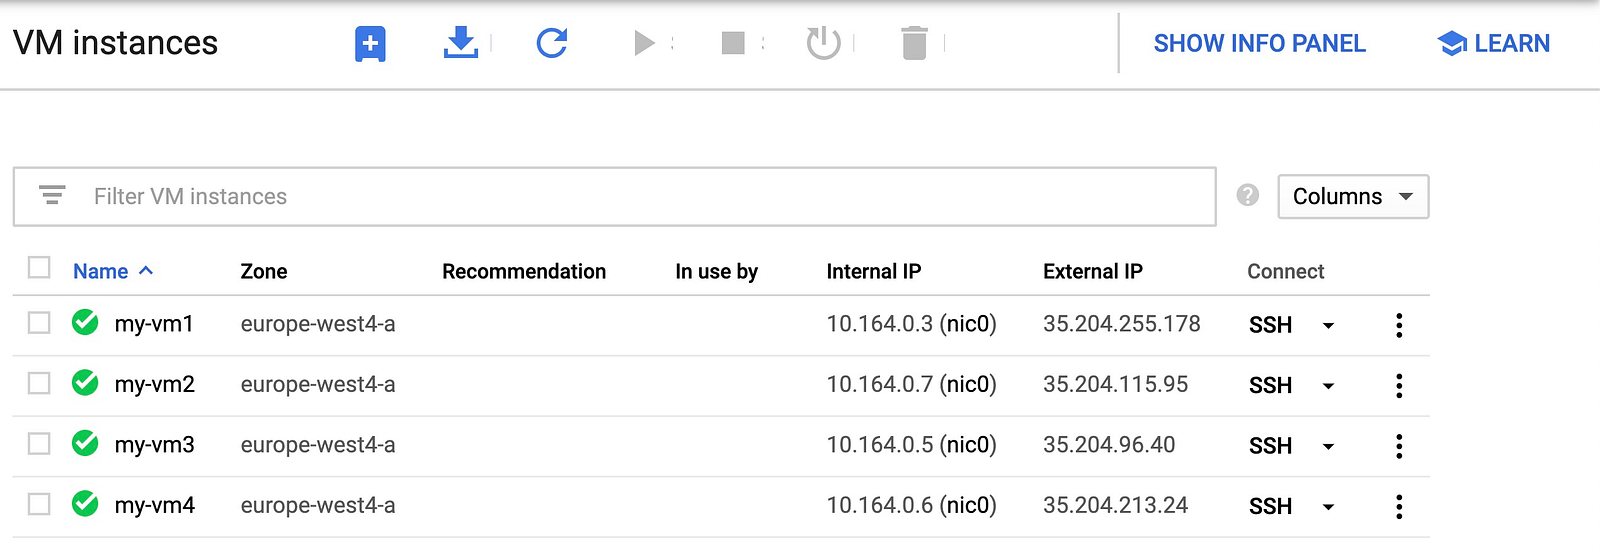Click the start instance play icon

pyautogui.click(x=644, y=43)
